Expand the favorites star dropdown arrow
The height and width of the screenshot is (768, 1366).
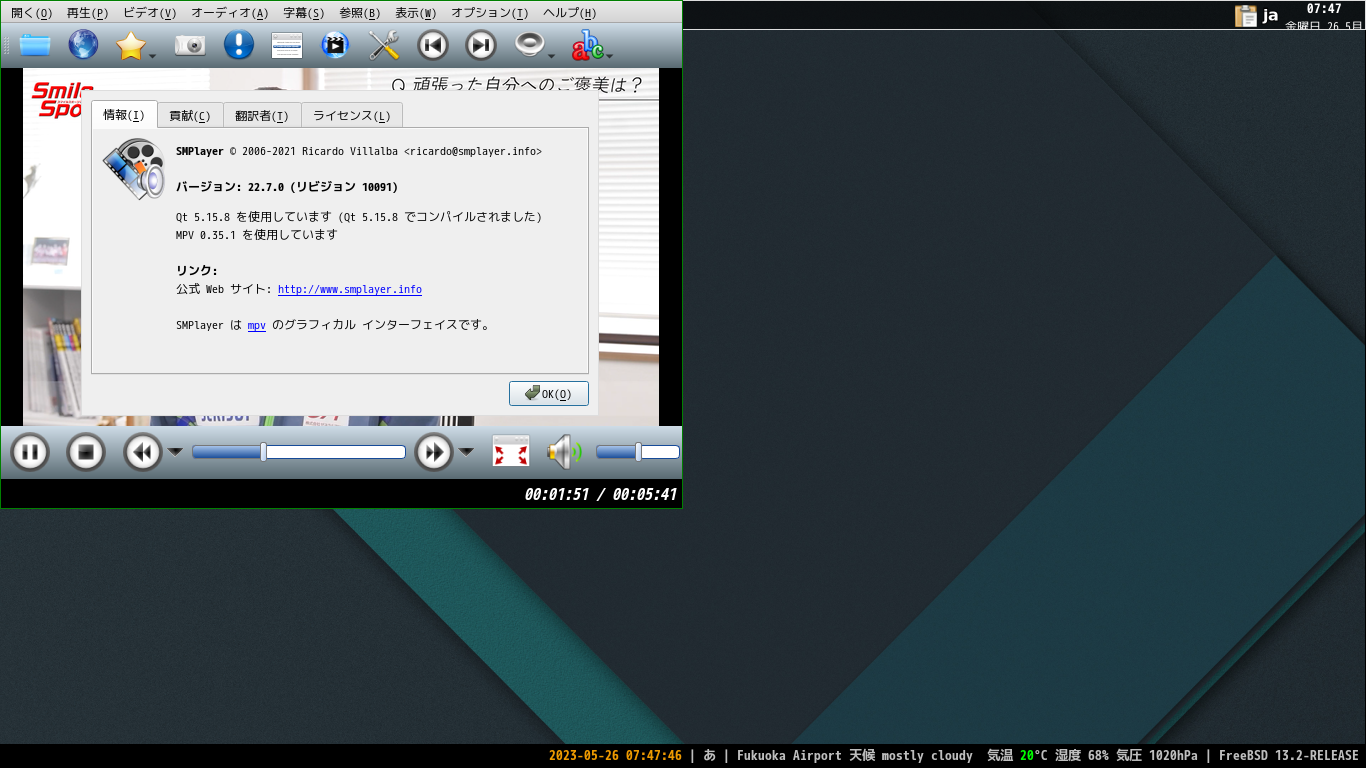click(x=153, y=55)
